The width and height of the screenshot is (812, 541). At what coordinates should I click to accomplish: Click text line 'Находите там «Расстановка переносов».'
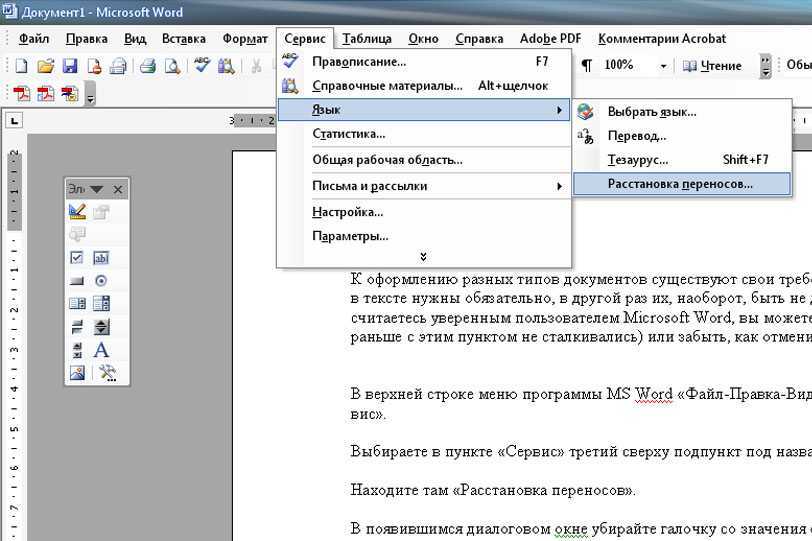[492, 490]
